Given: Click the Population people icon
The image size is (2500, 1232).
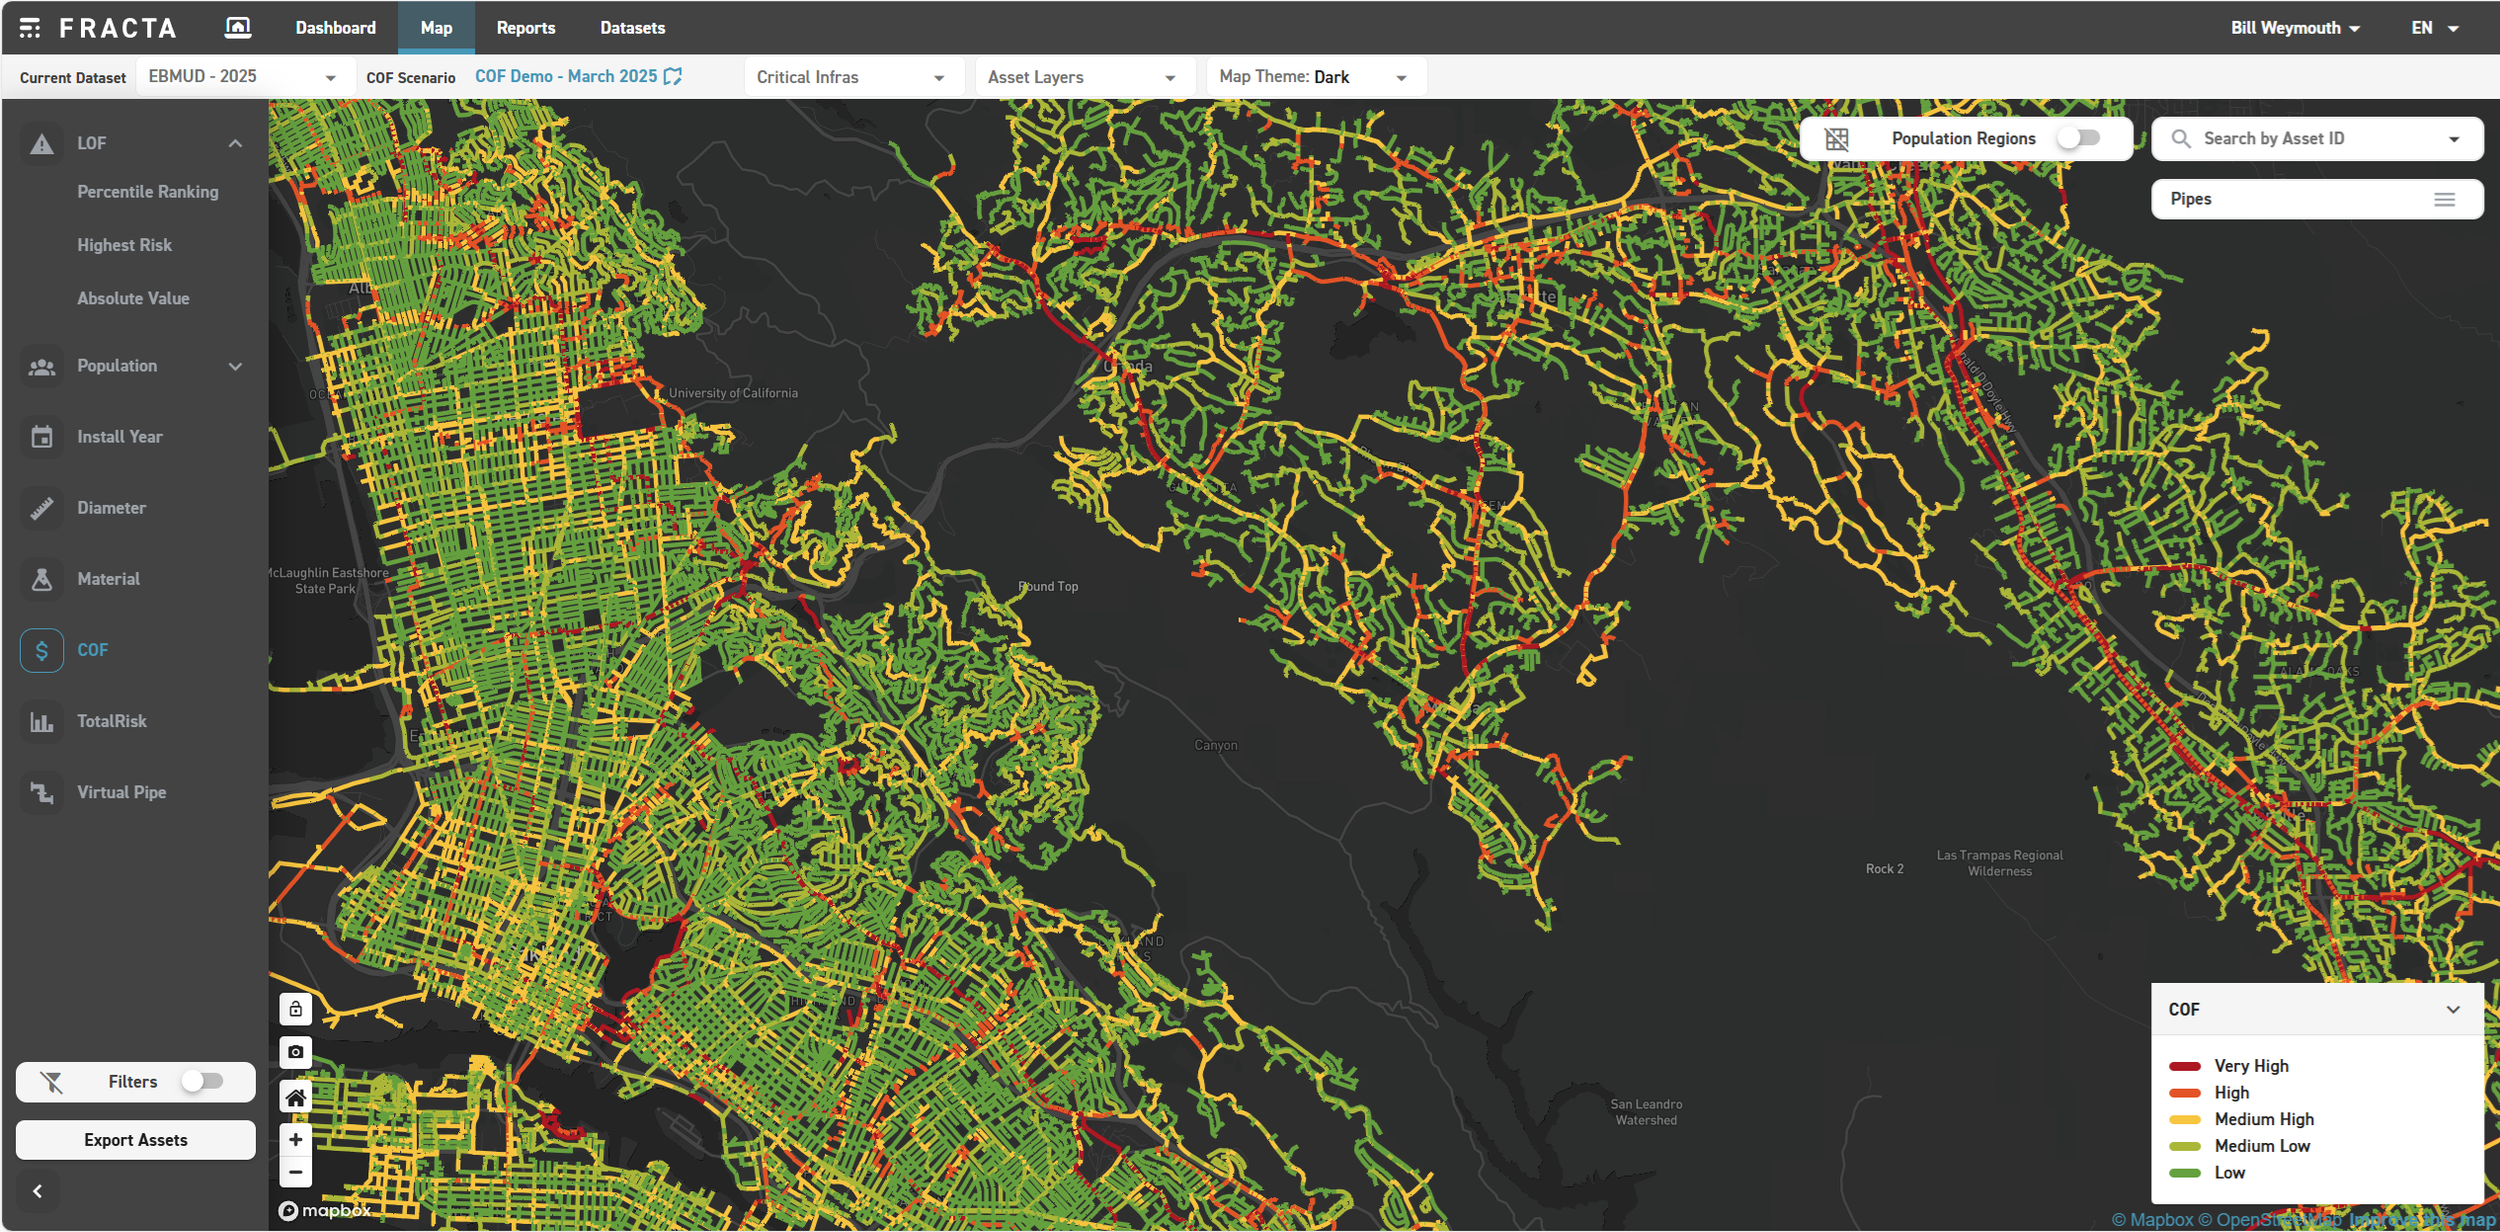Looking at the screenshot, I should [x=42, y=367].
